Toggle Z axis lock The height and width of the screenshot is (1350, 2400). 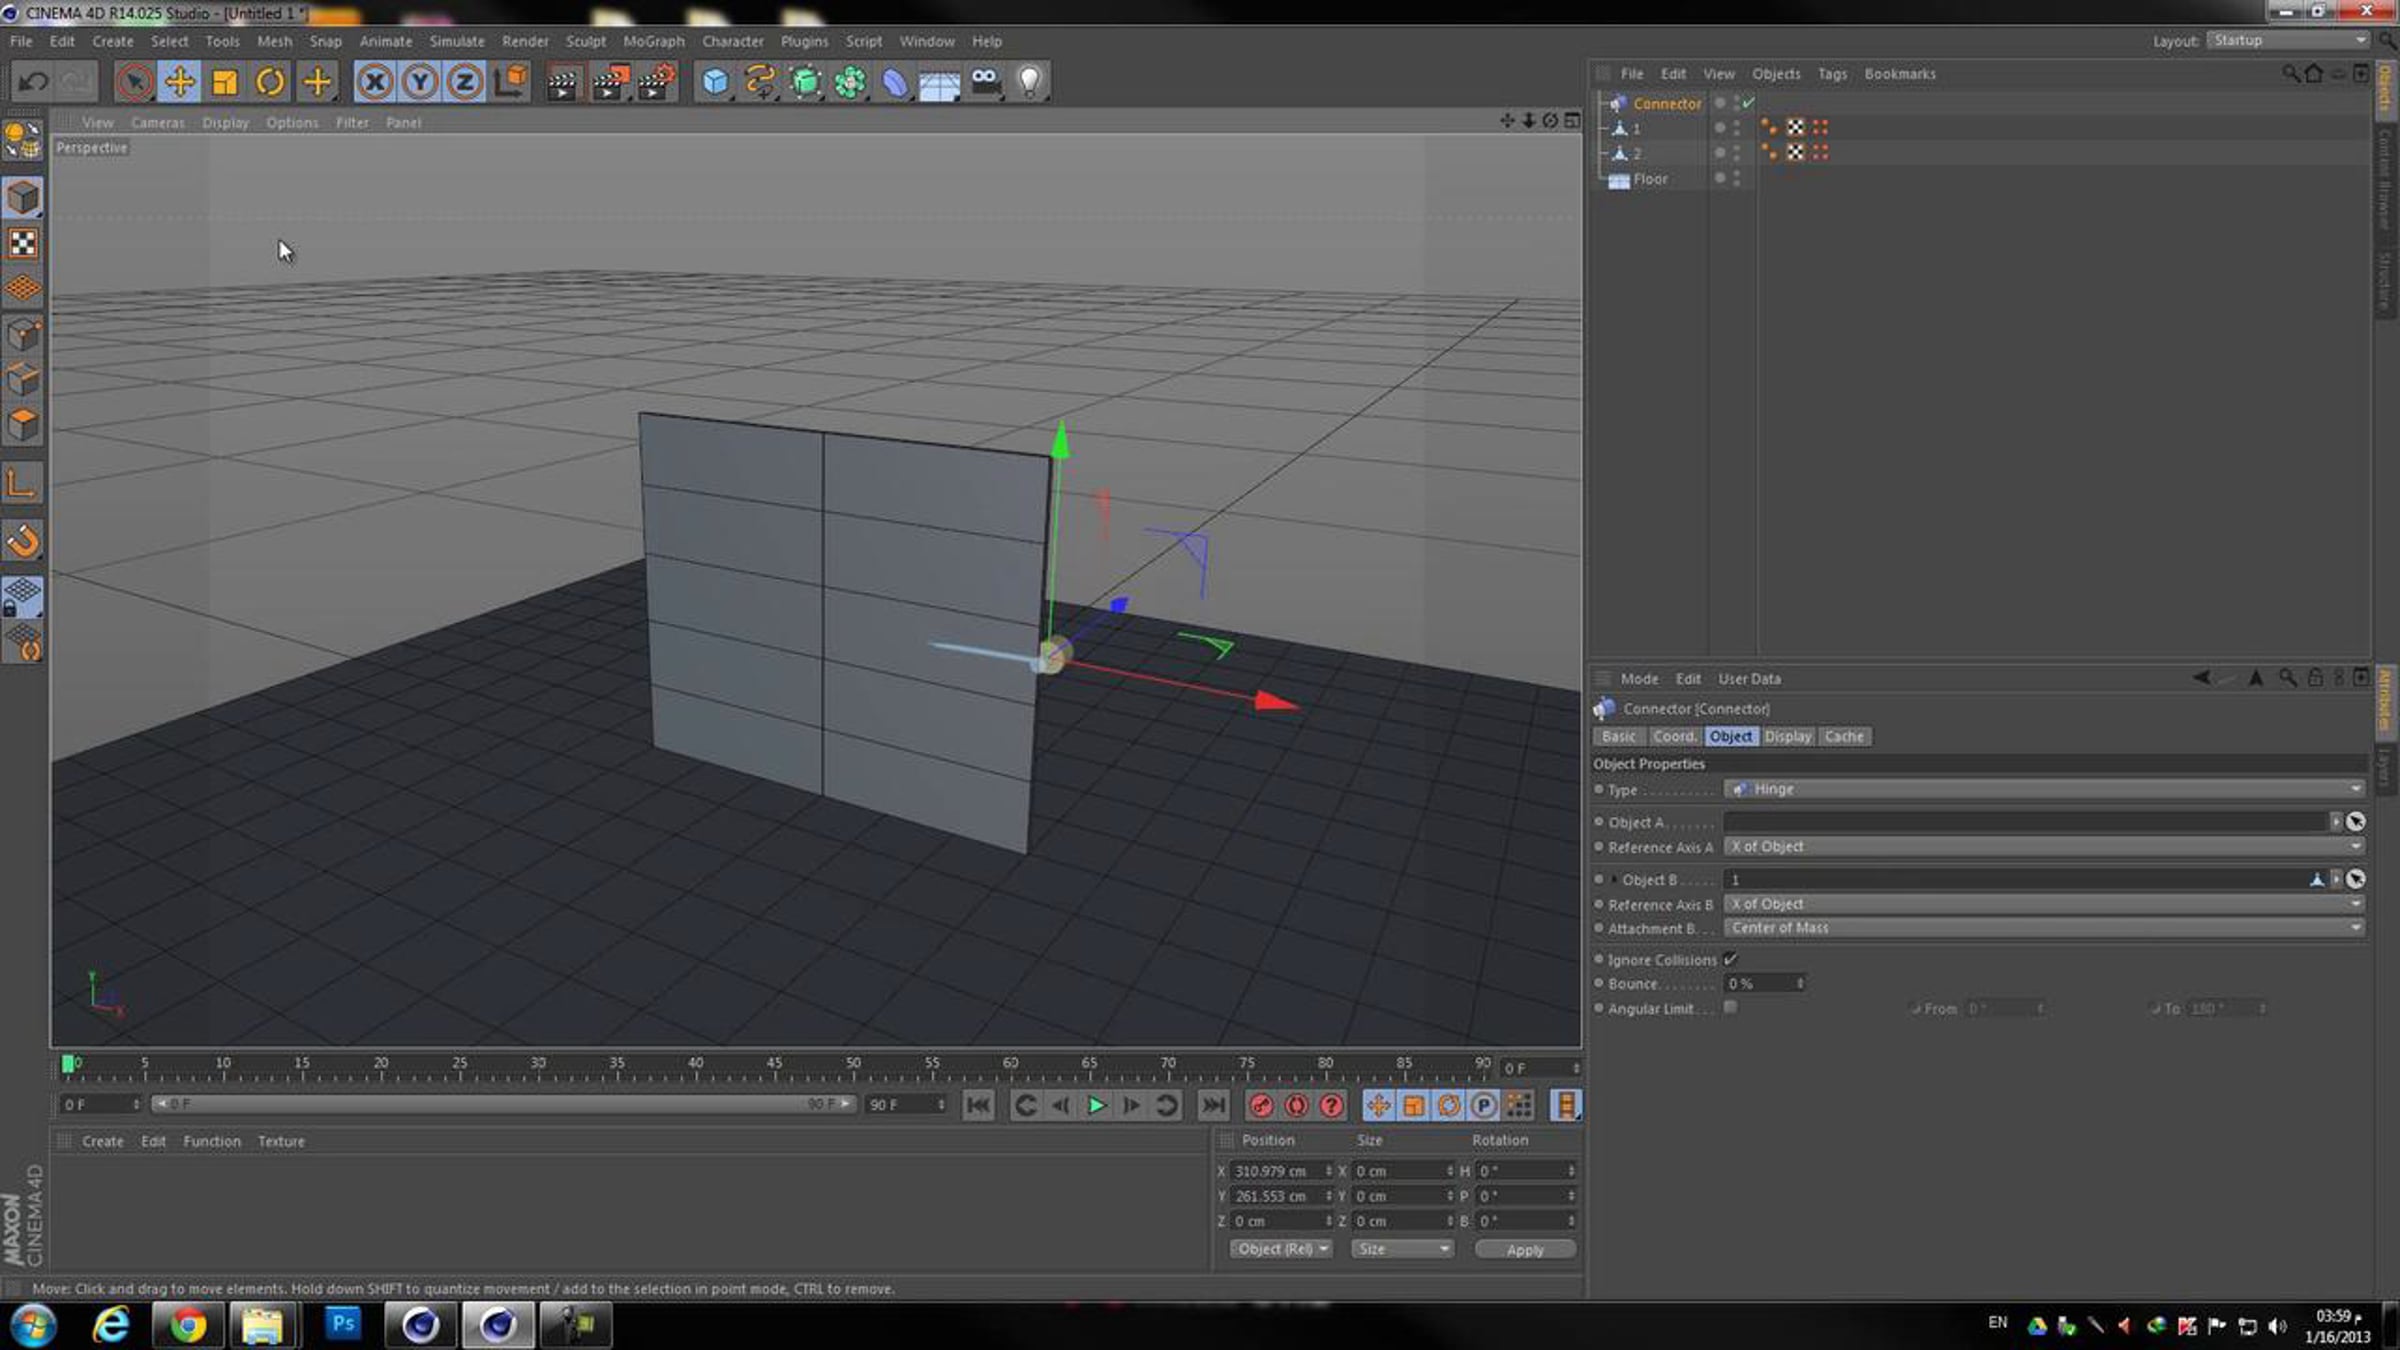465,82
